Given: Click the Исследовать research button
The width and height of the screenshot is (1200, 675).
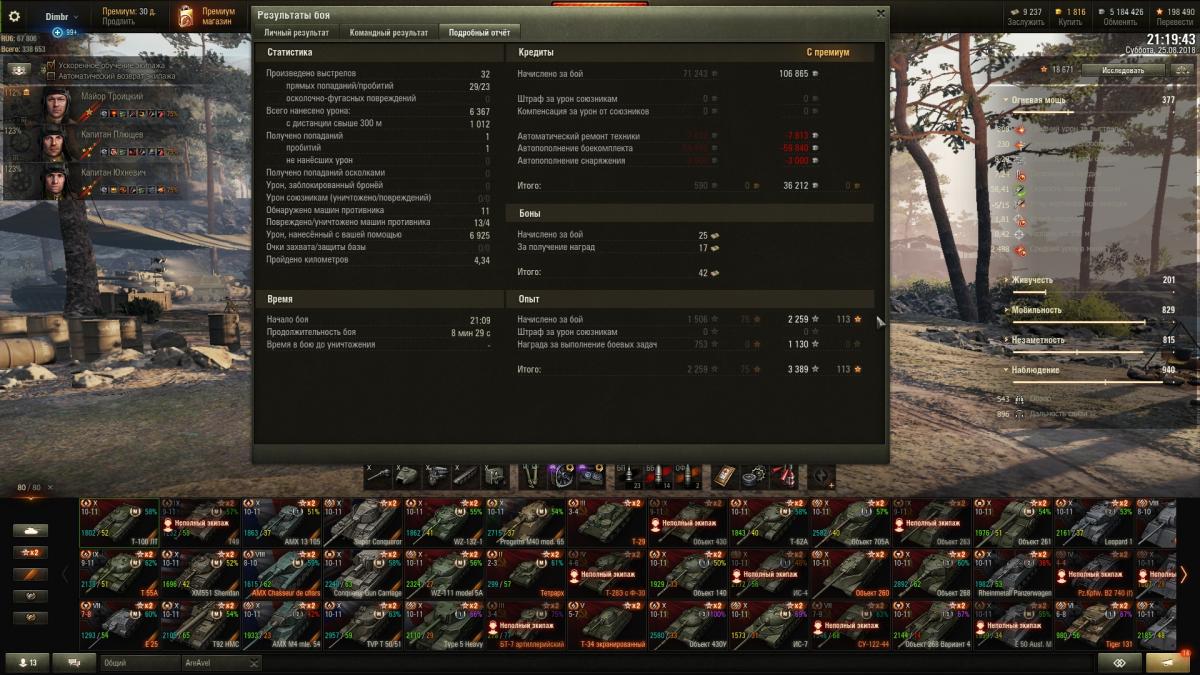Looking at the screenshot, I should (1123, 70).
